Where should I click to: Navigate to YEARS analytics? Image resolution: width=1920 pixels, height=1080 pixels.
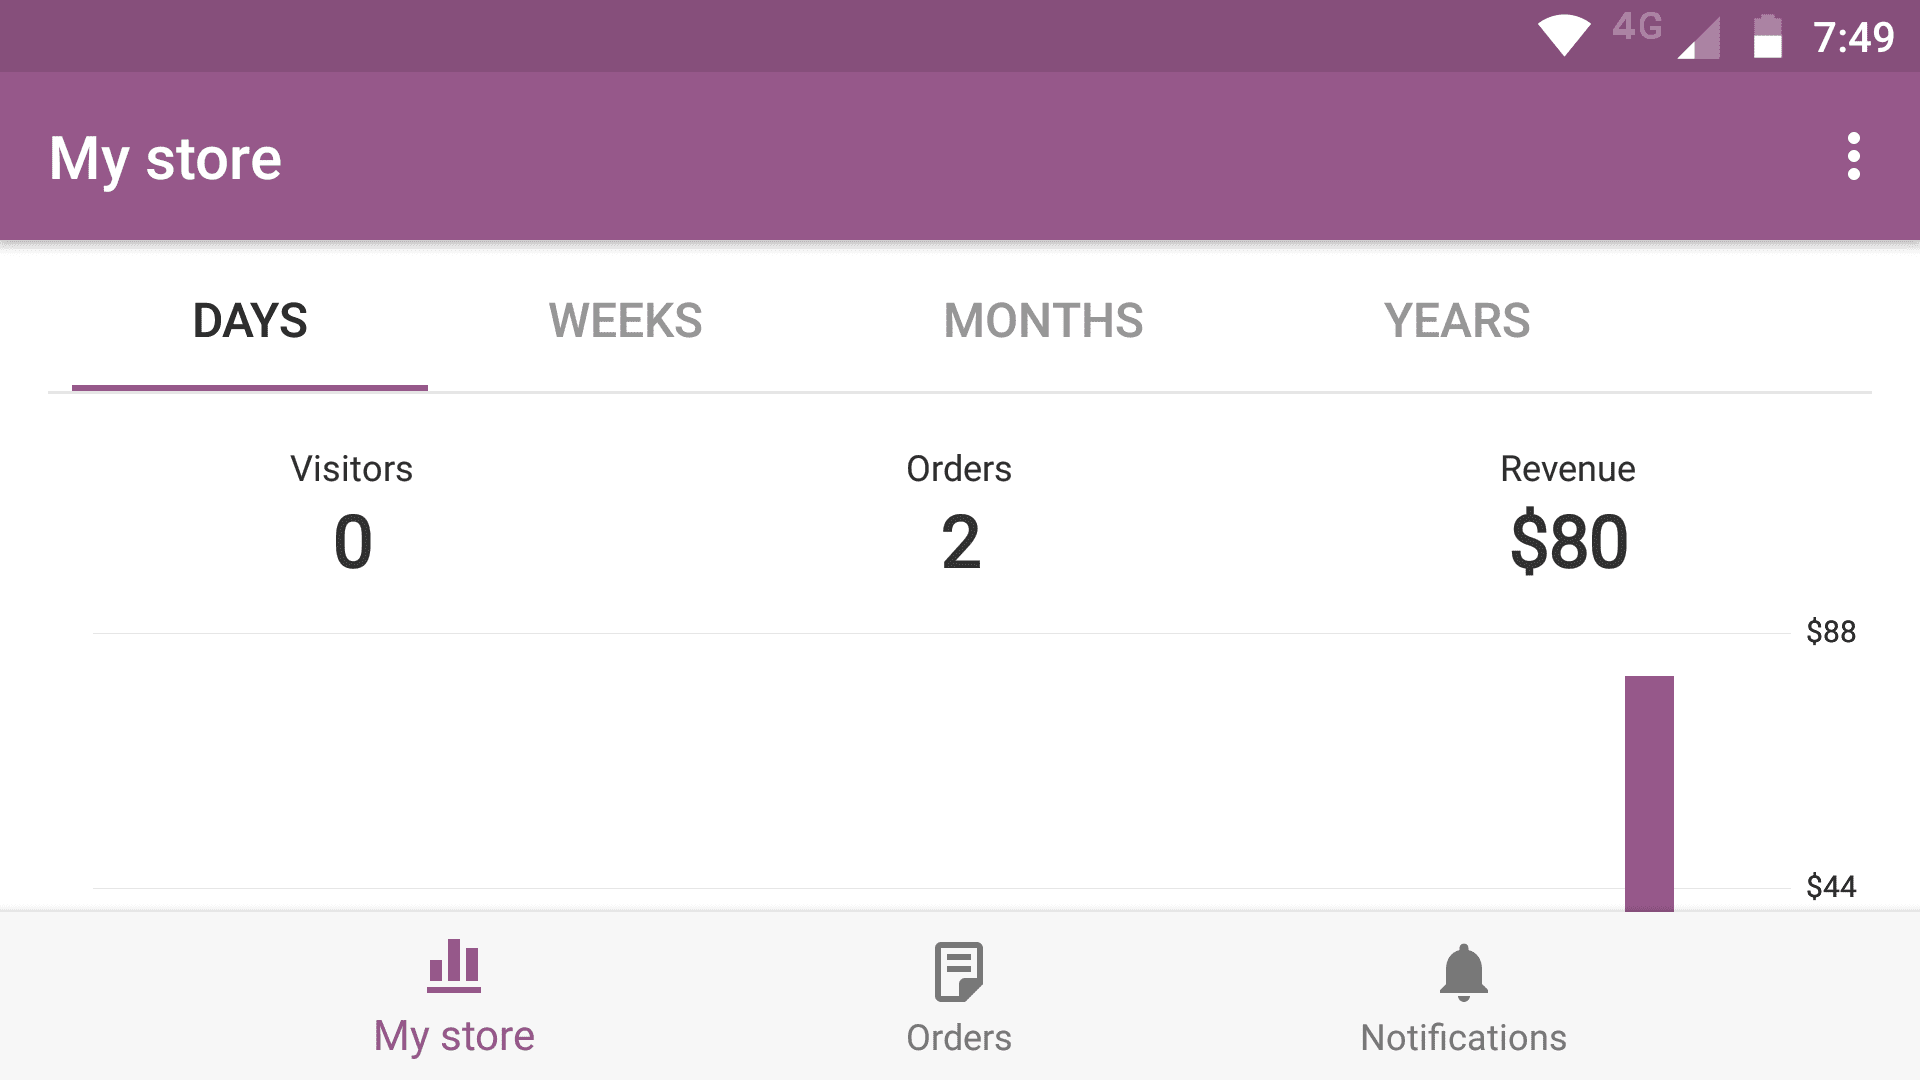[x=1457, y=320]
